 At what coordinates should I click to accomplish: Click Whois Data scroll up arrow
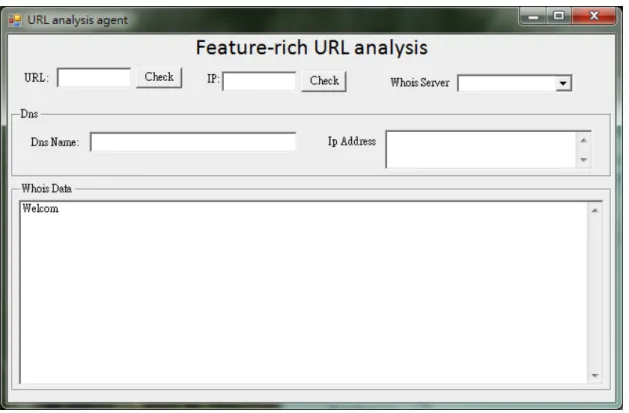(595, 211)
